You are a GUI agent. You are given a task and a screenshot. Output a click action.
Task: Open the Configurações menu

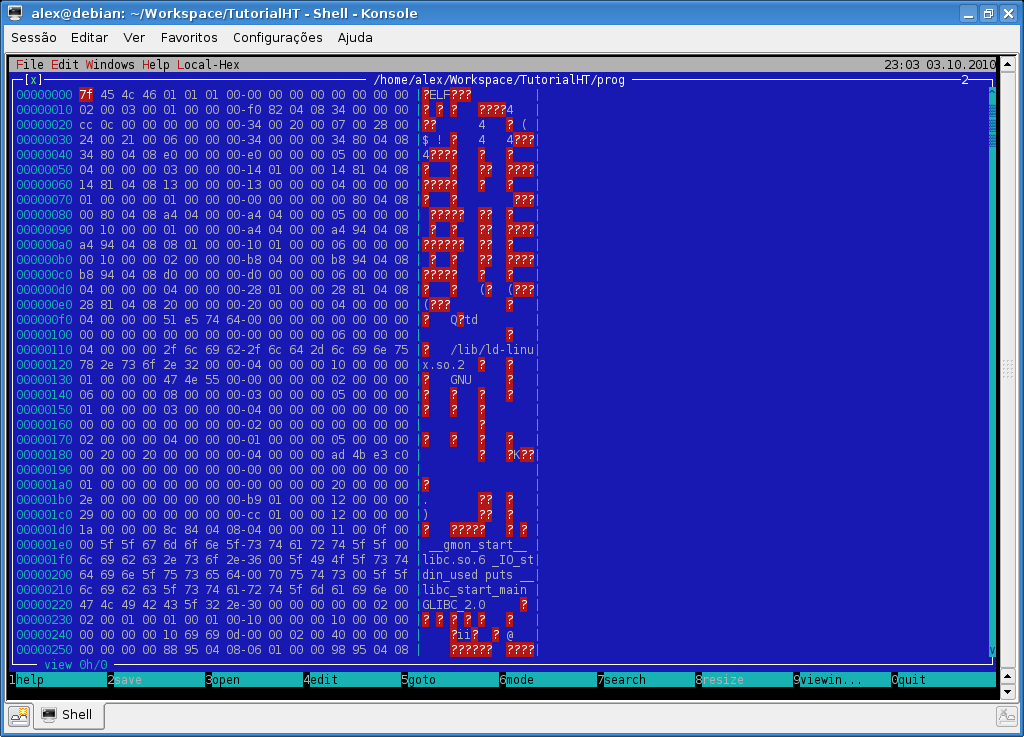(x=277, y=38)
